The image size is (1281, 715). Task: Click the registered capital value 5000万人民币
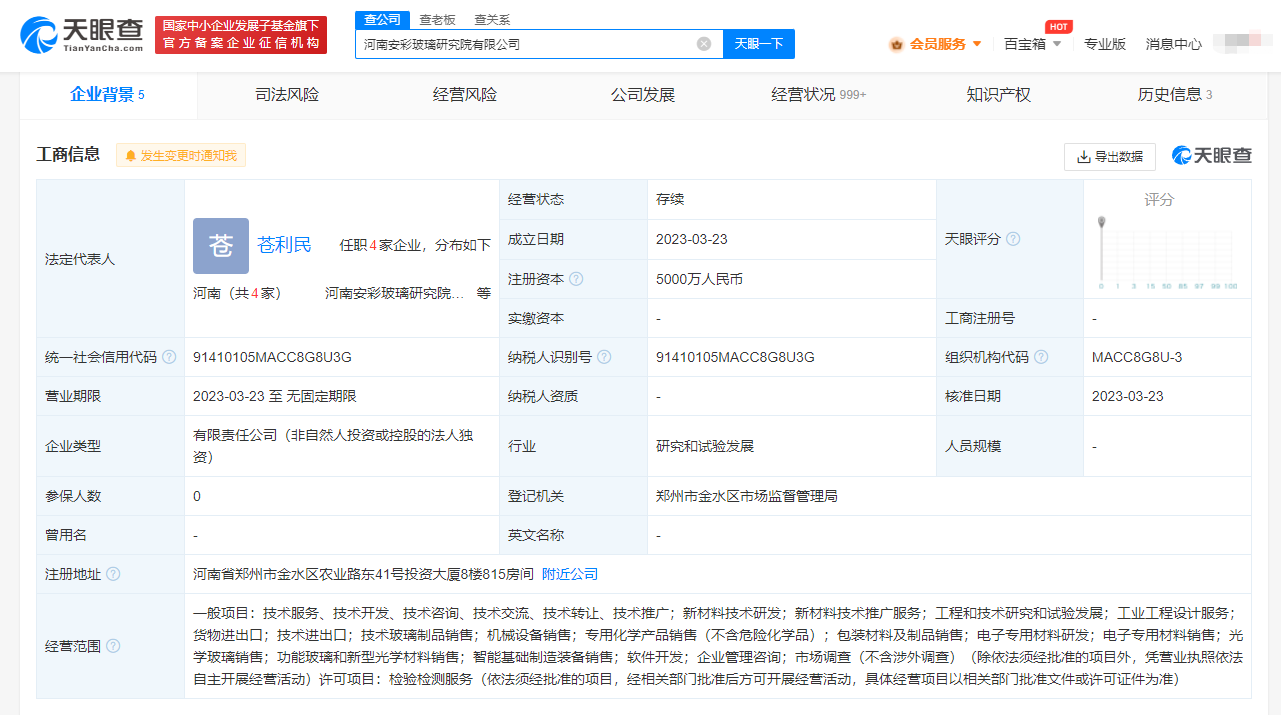[699, 279]
